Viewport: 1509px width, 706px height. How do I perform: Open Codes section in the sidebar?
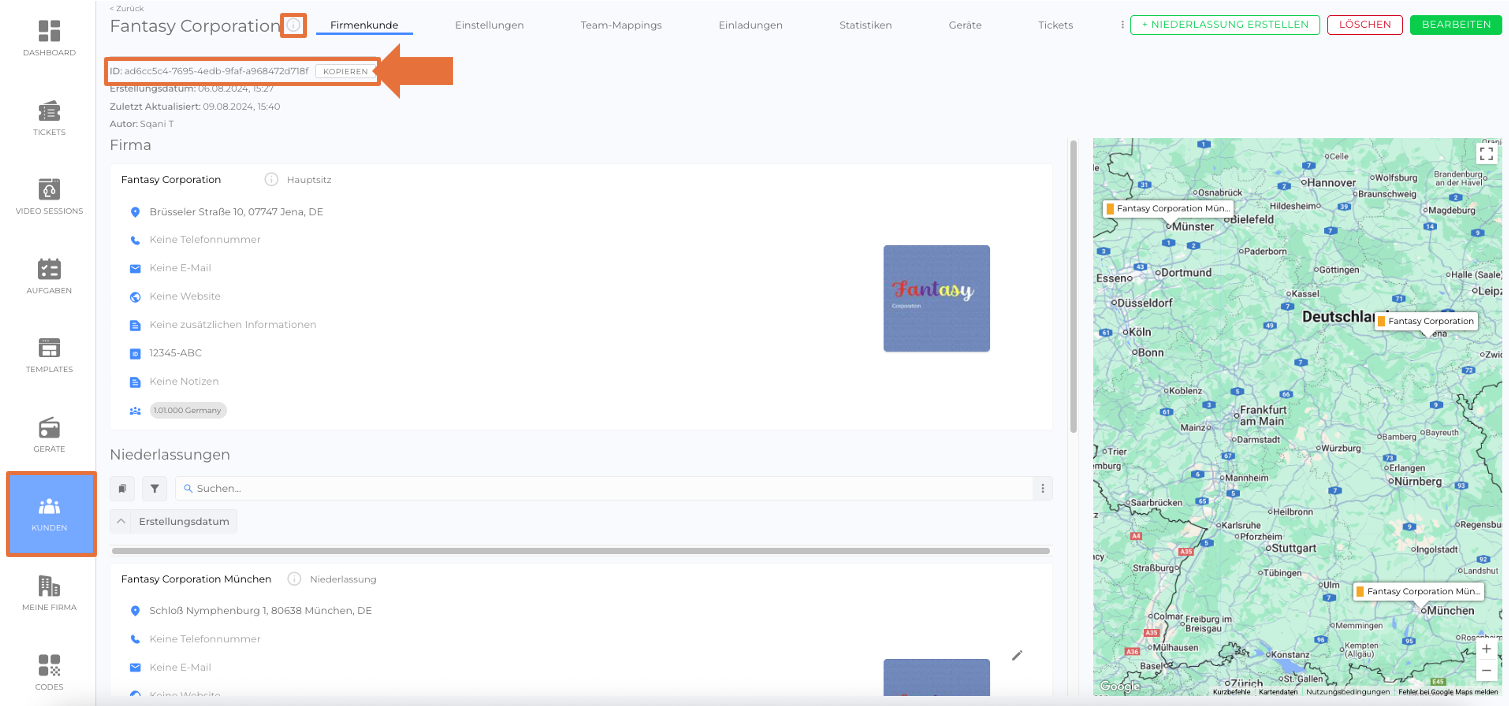coord(49,671)
